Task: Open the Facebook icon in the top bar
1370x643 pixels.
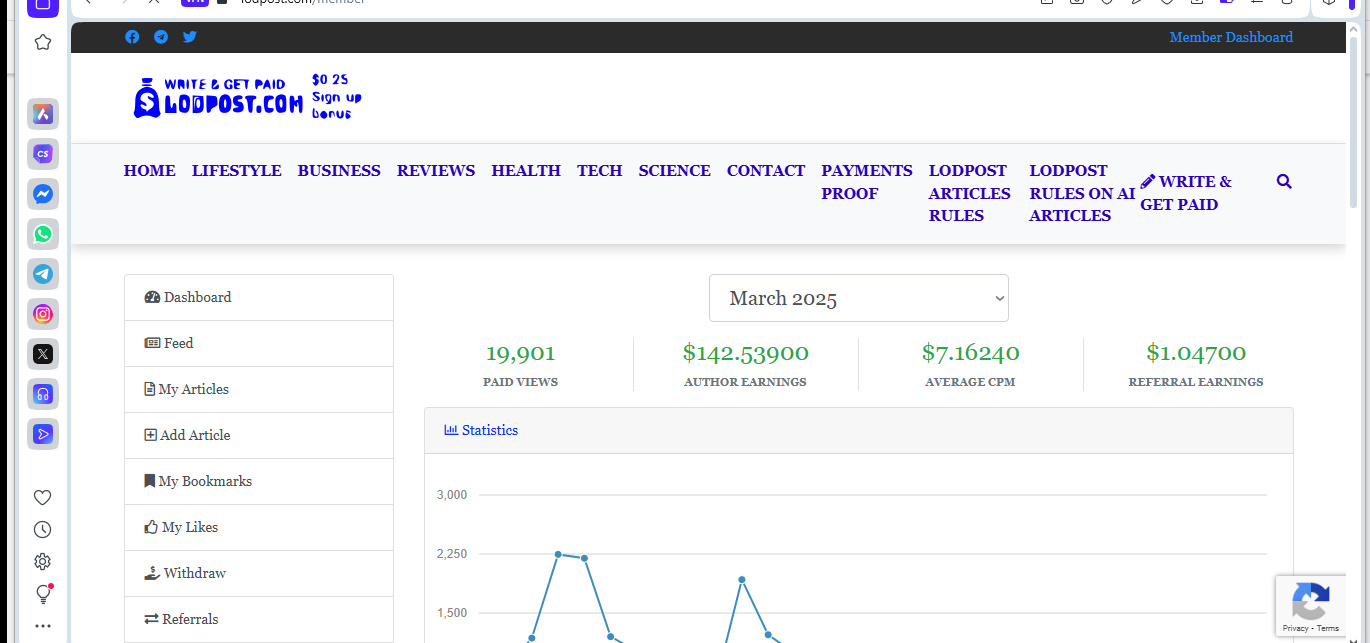Action: click(x=132, y=37)
